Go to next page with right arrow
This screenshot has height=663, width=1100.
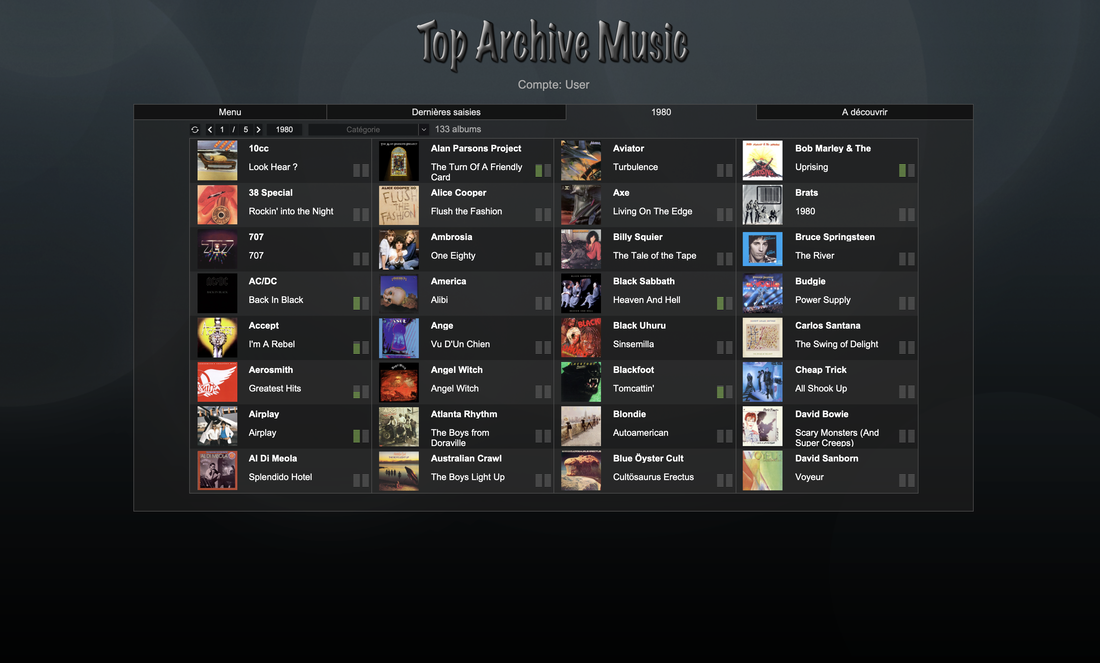(258, 130)
